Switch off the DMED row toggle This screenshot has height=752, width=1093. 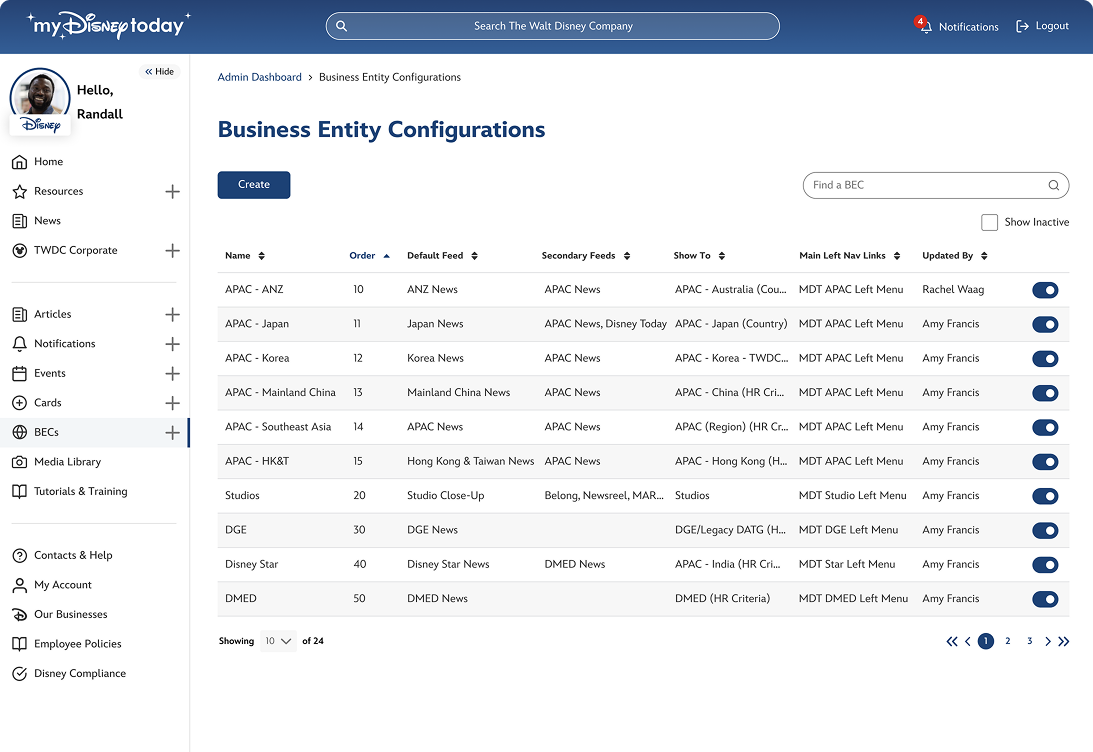coord(1044,599)
